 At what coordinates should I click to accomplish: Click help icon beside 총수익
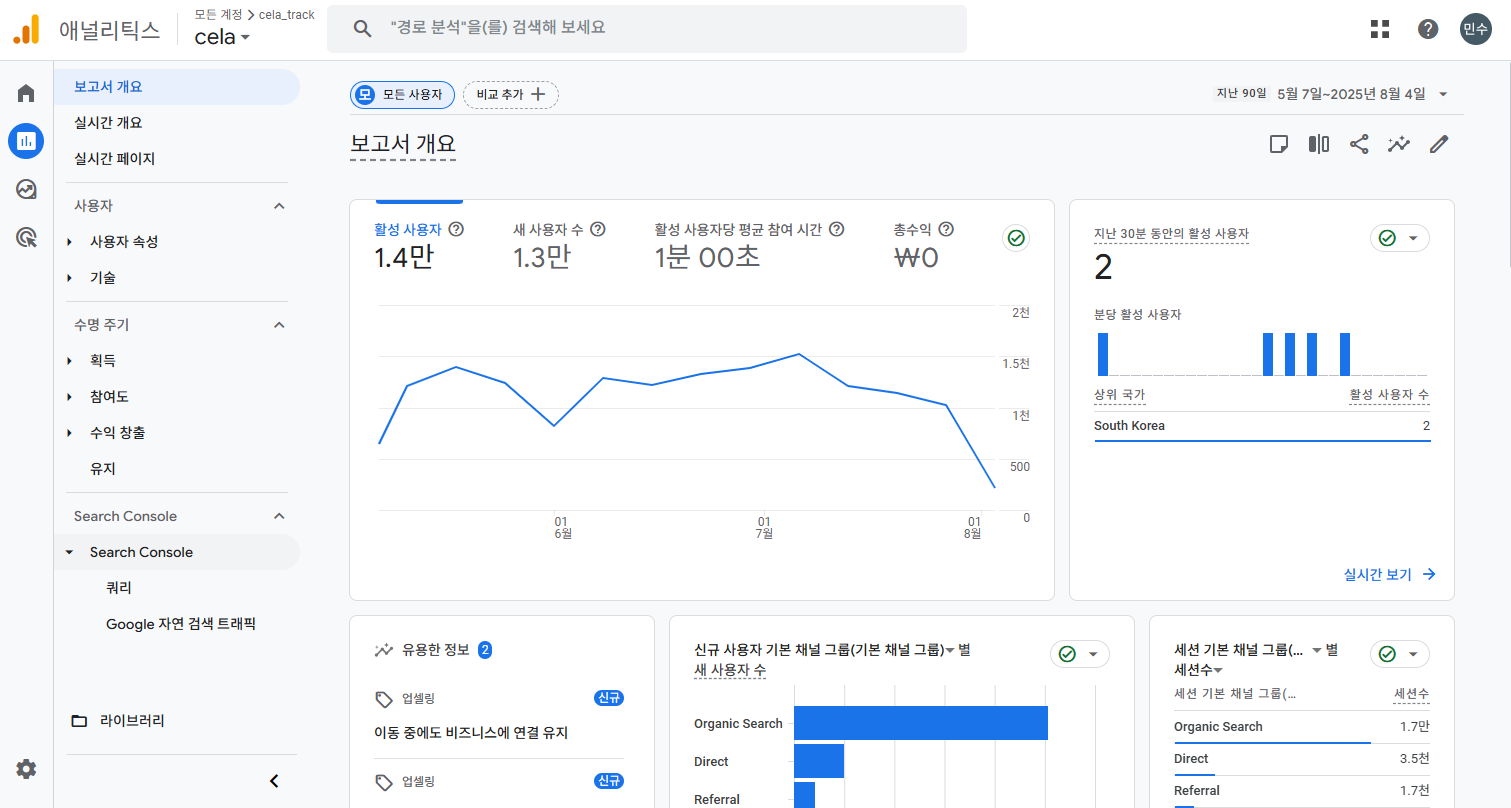pos(946,229)
